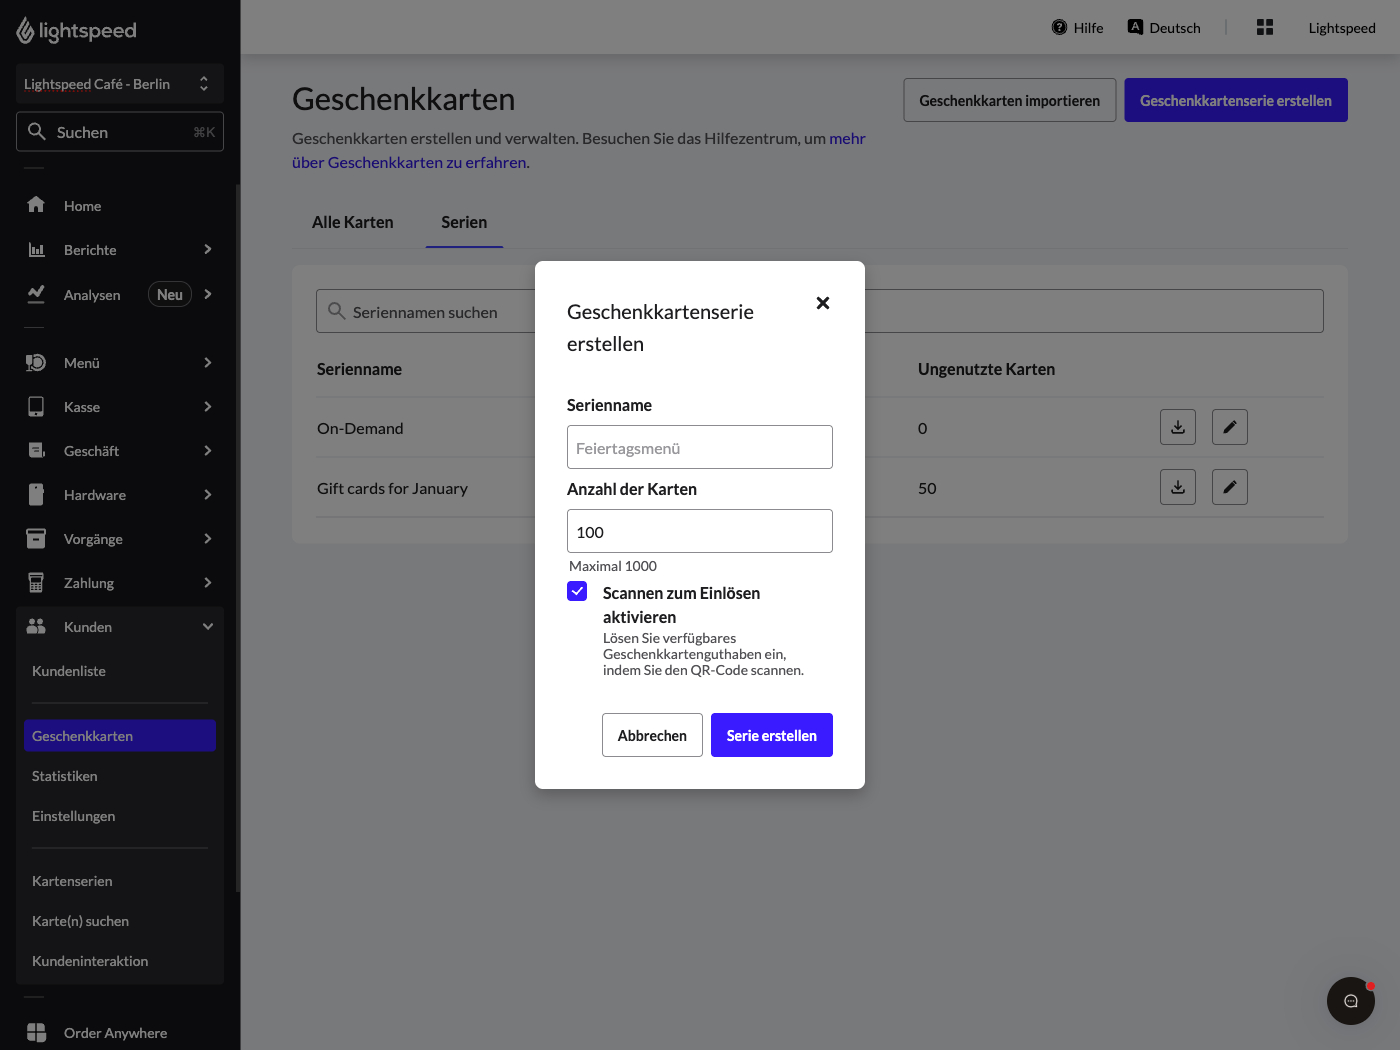Expand the Hardware submenu chevron
This screenshot has width=1400, height=1050.
(x=208, y=494)
